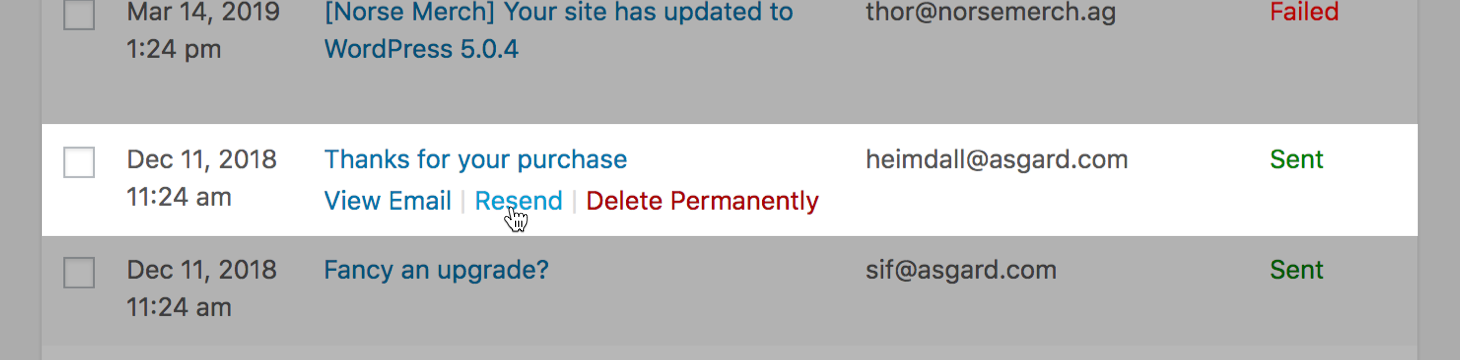Image resolution: width=1460 pixels, height=360 pixels.
Task: Open the Thanks for your purchase subject link
Action: 476,159
